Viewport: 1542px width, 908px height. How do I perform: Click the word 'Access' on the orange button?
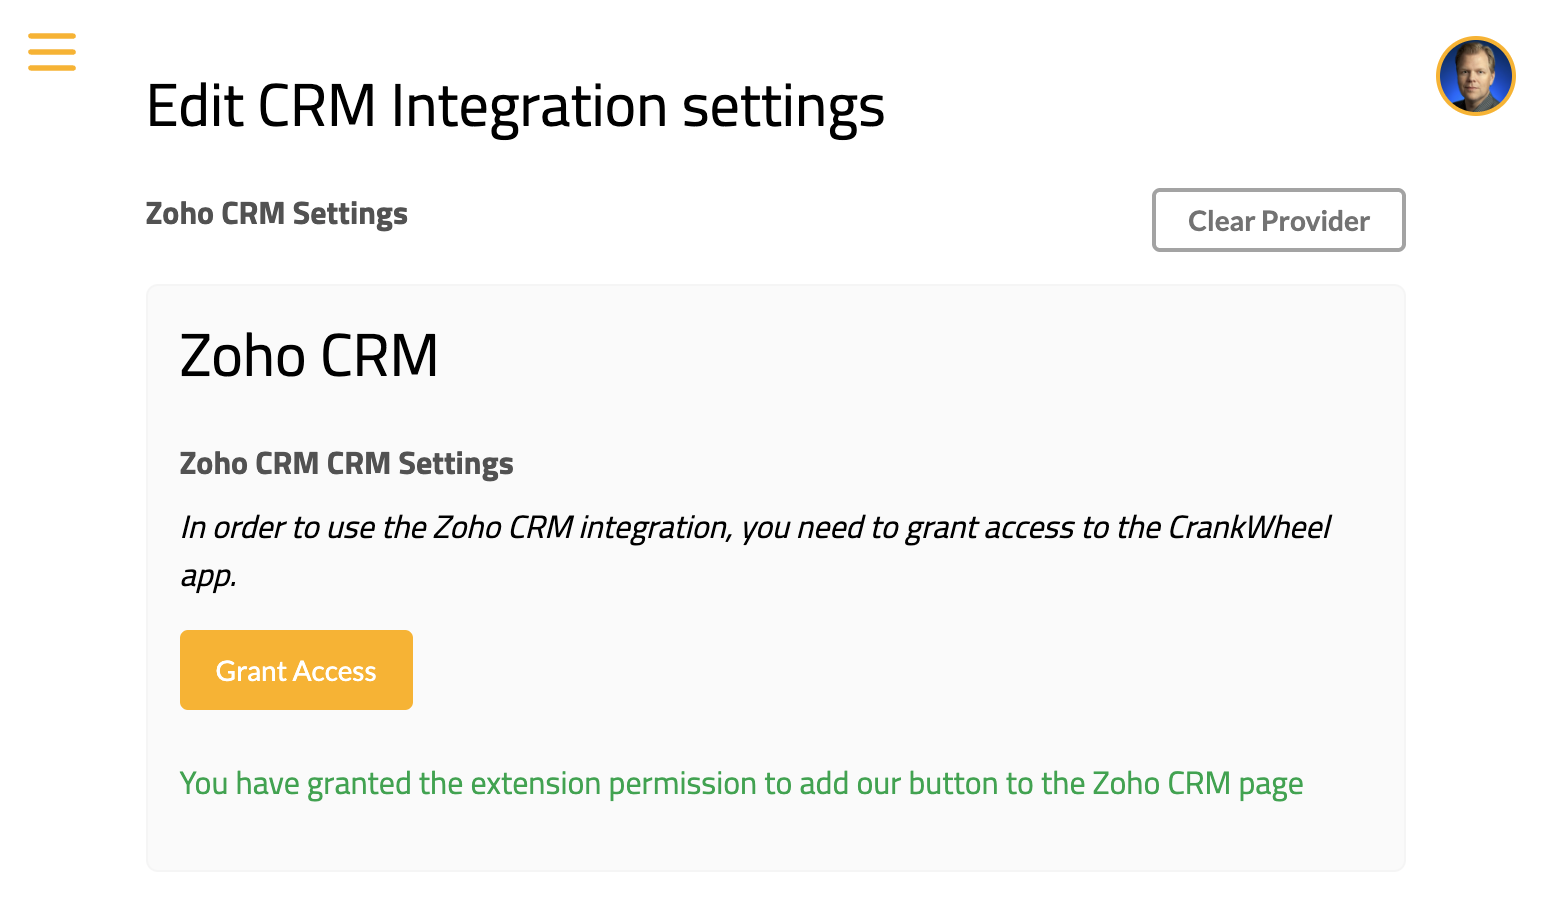coord(335,671)
